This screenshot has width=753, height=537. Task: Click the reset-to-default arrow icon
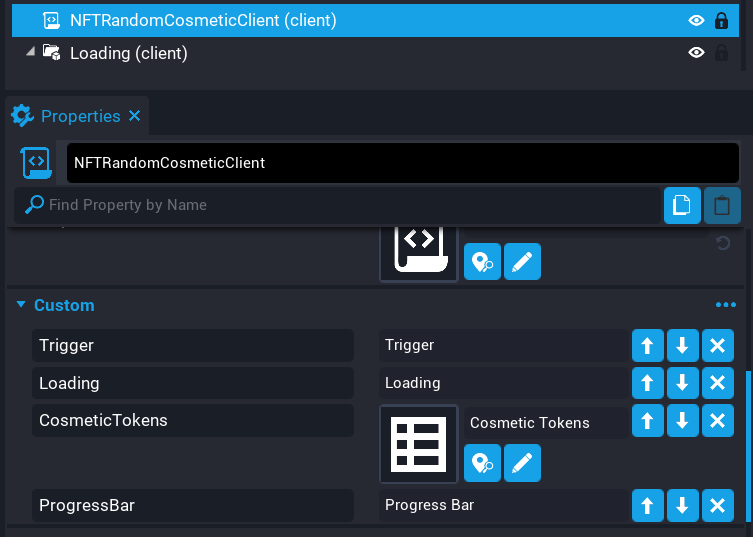coord(722,243)
